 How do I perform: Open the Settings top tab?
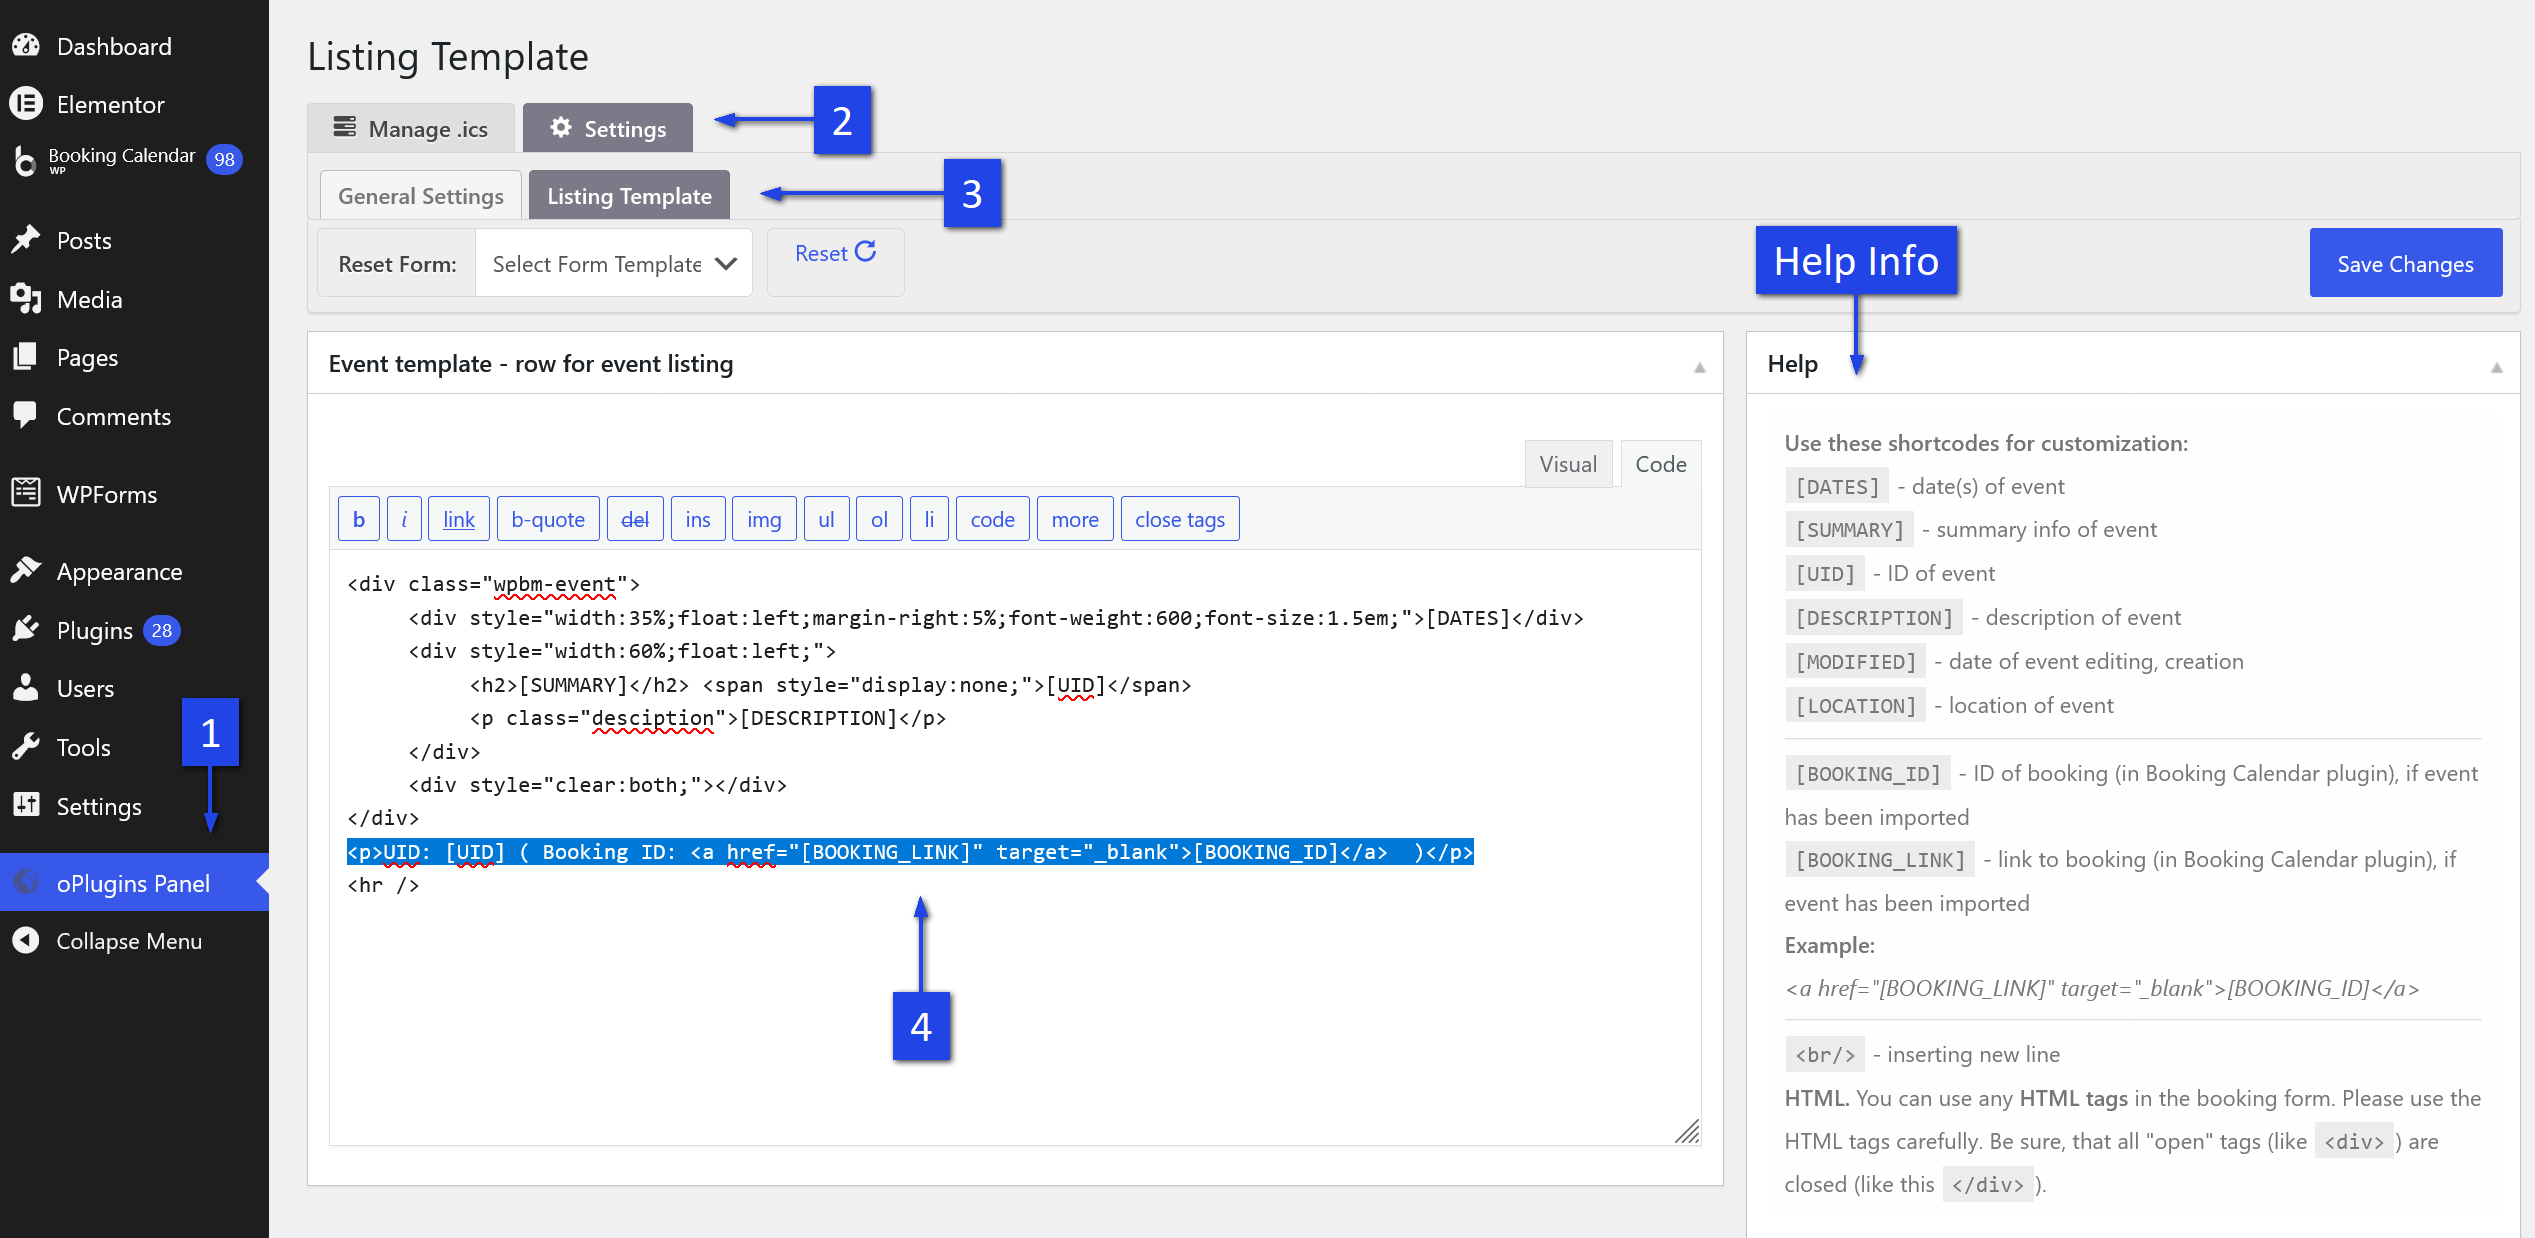click(608, 128)
